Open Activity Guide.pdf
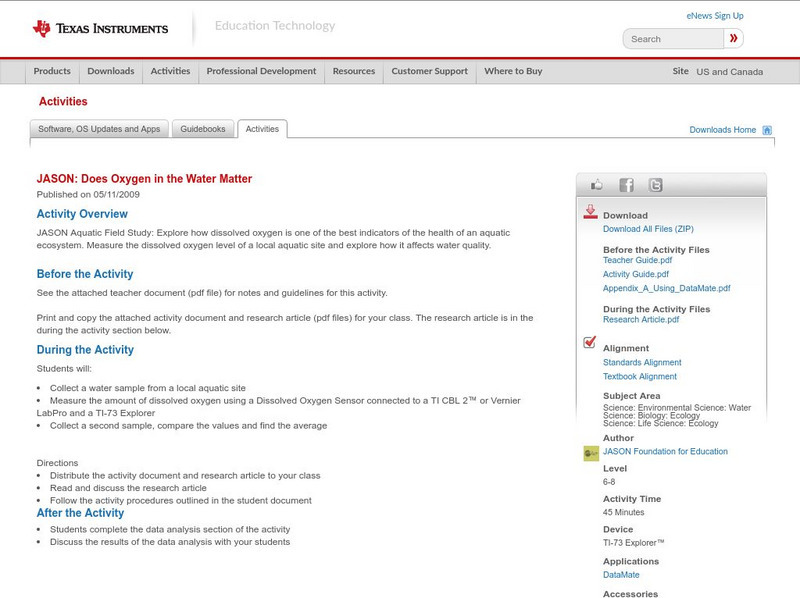 [636, 274]
